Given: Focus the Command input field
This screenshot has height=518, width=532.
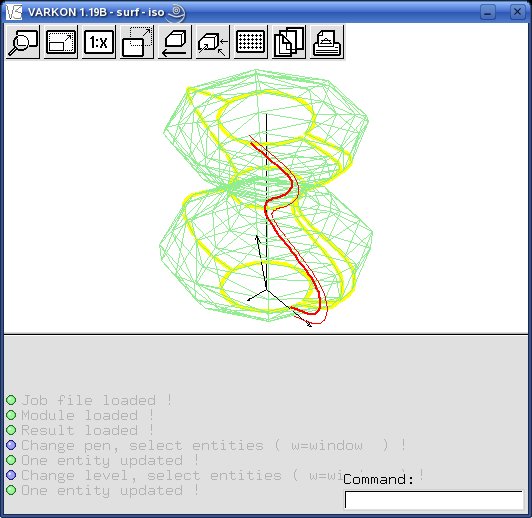Looking at the screenshot, I should [x=434, y=500].
